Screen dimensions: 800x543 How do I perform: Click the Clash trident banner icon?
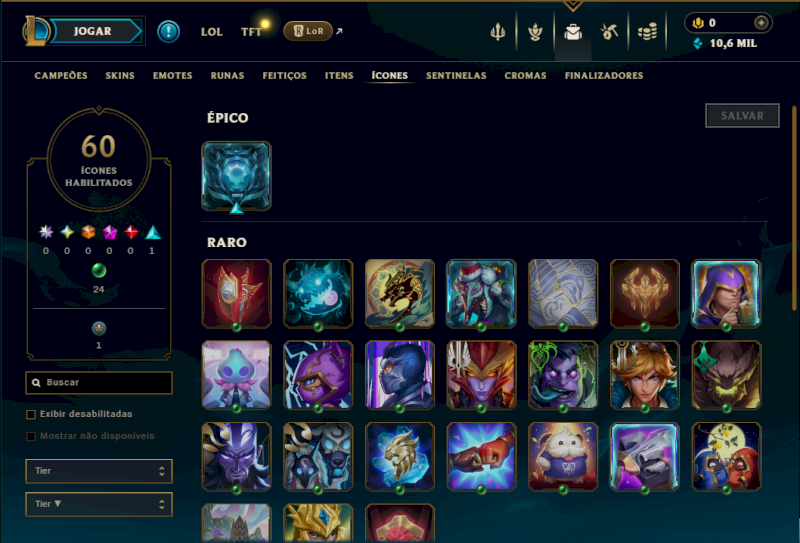pos(497,32)
